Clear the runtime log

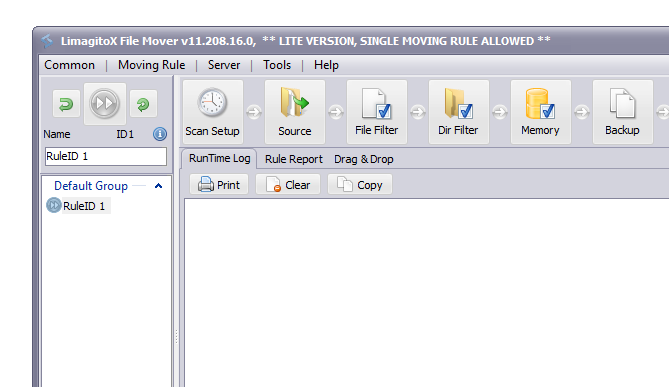(288, 185)
